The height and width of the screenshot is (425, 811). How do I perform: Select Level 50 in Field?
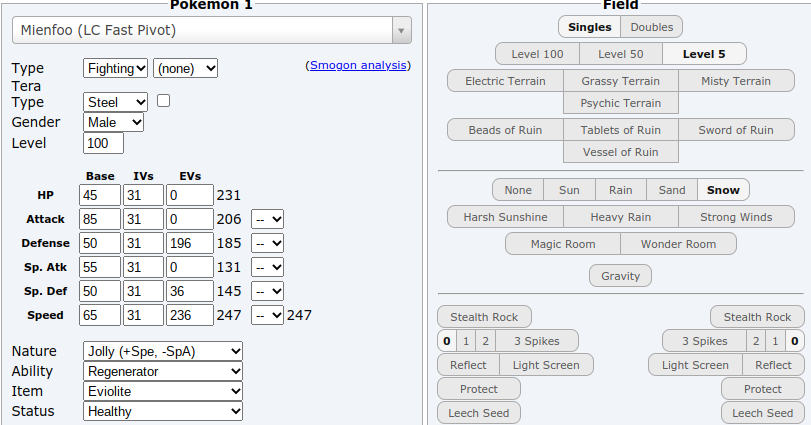click(621, 54)
